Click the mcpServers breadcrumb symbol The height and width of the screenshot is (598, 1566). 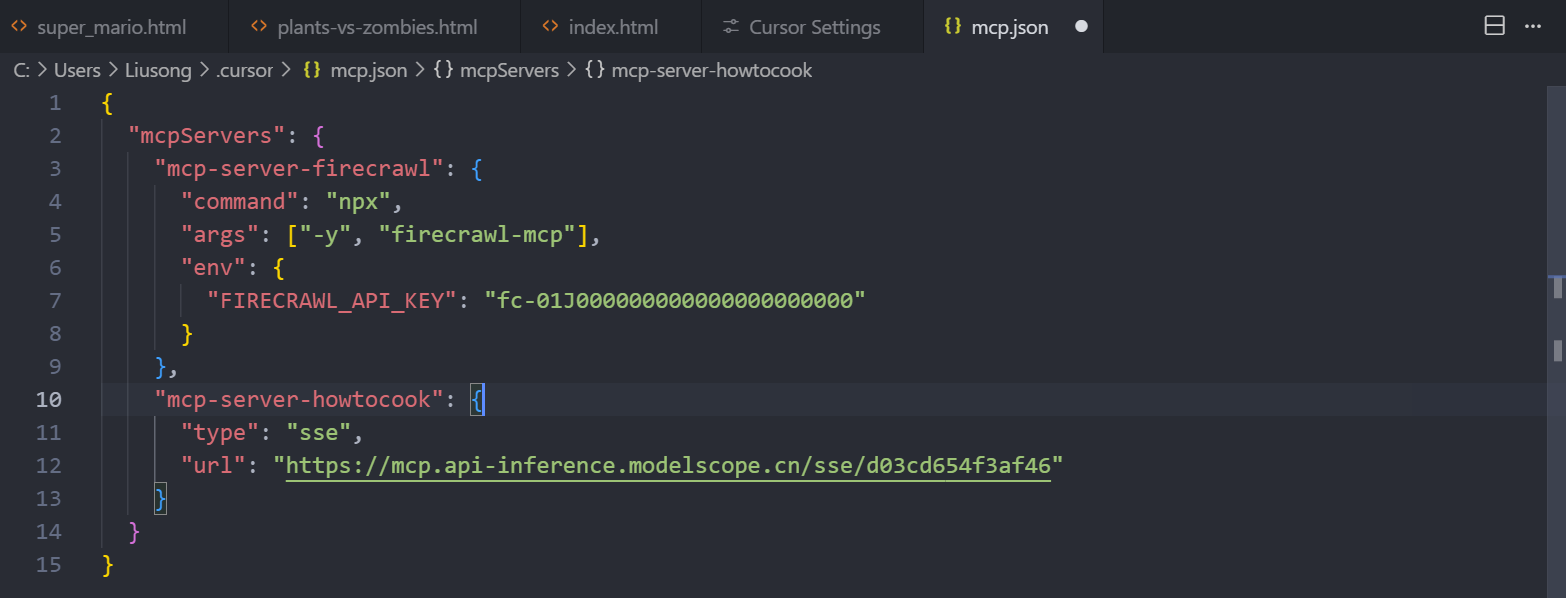pyautogui.click(x=509, y=70)
